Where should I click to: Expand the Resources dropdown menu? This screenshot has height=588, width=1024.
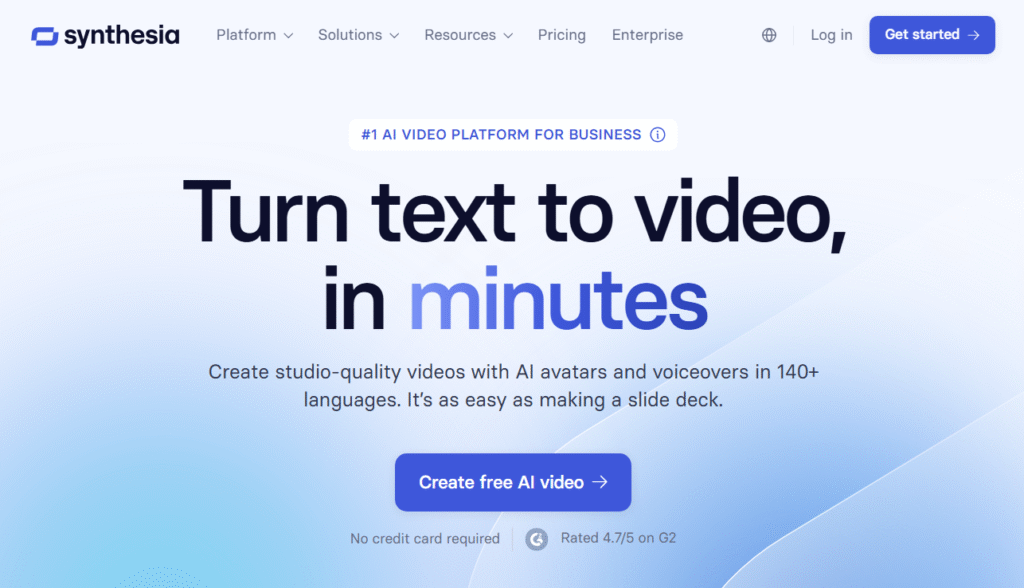tap(469, 35)
